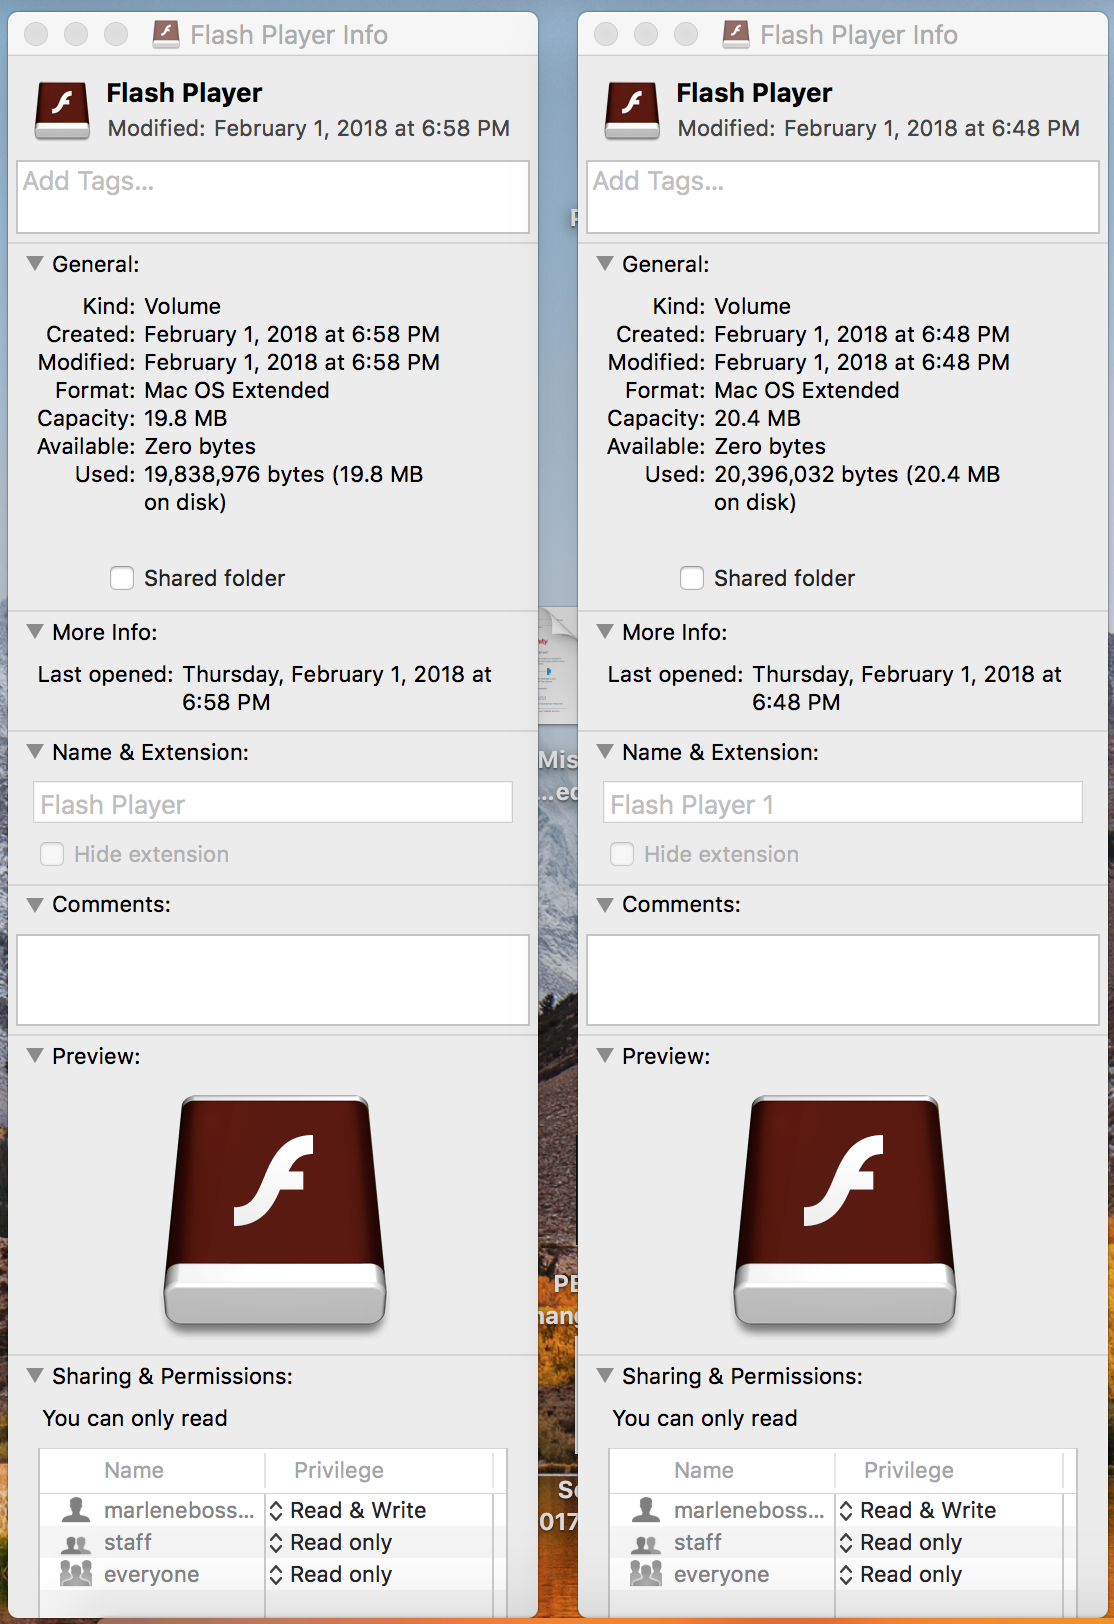Click Capacity 20.4 MB value

757,418
